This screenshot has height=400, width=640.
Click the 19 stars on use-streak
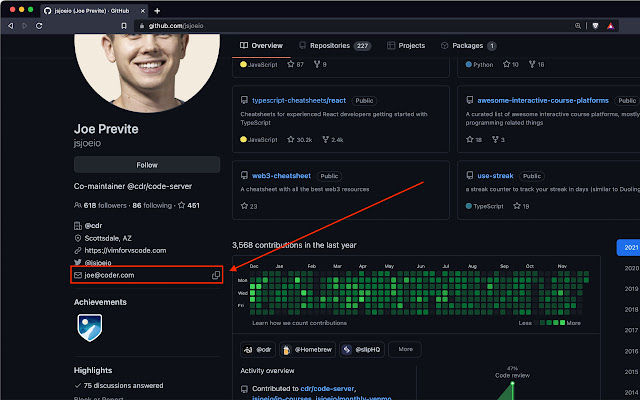click(x=521, y=206)
